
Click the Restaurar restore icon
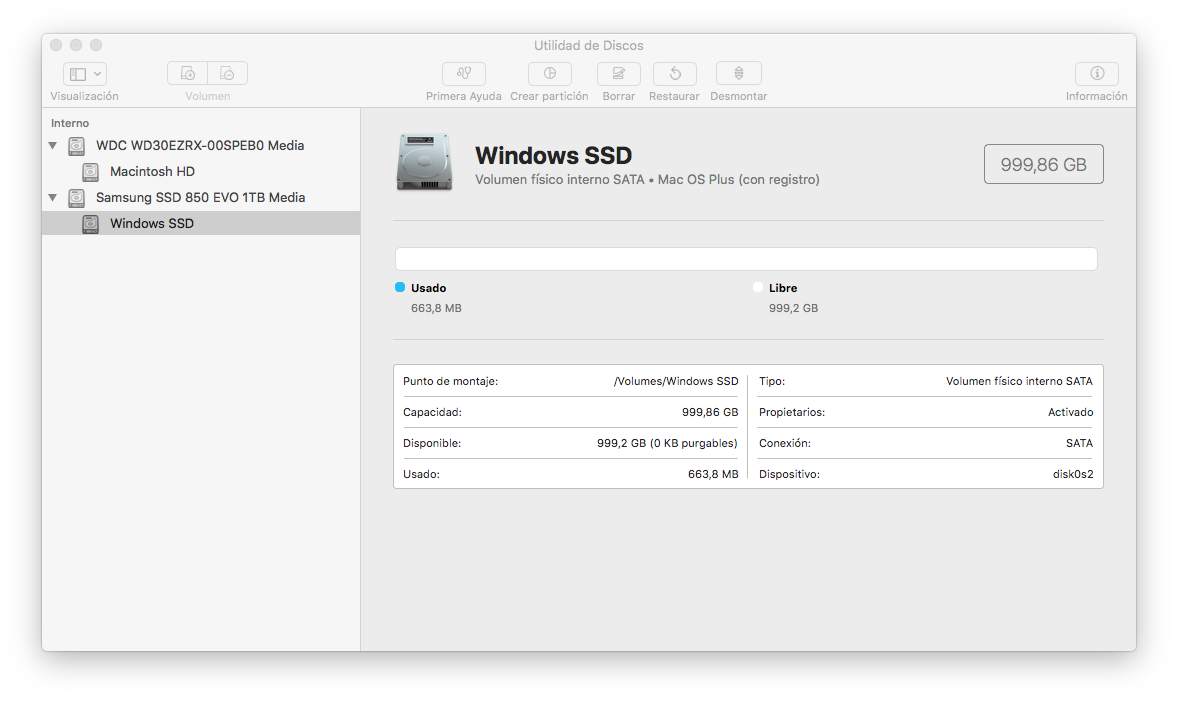click(x=674, y=74)
